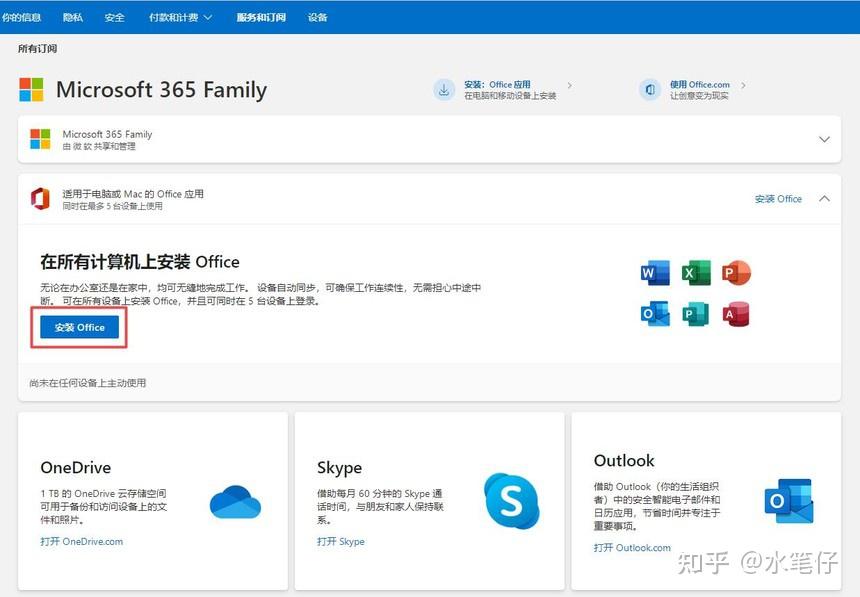
Task: Switch to the 隐私 tab
Action: (72, 17)
